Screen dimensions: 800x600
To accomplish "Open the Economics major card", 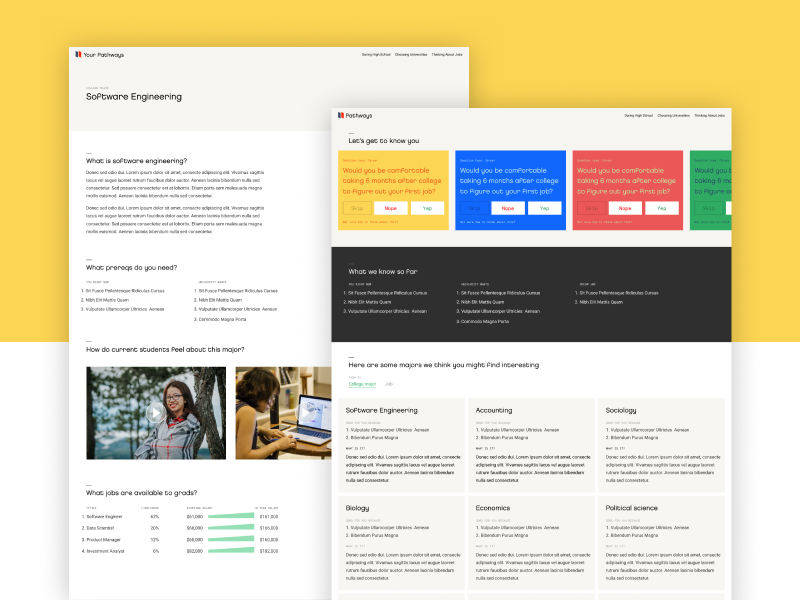I will [x=531, y=543].
